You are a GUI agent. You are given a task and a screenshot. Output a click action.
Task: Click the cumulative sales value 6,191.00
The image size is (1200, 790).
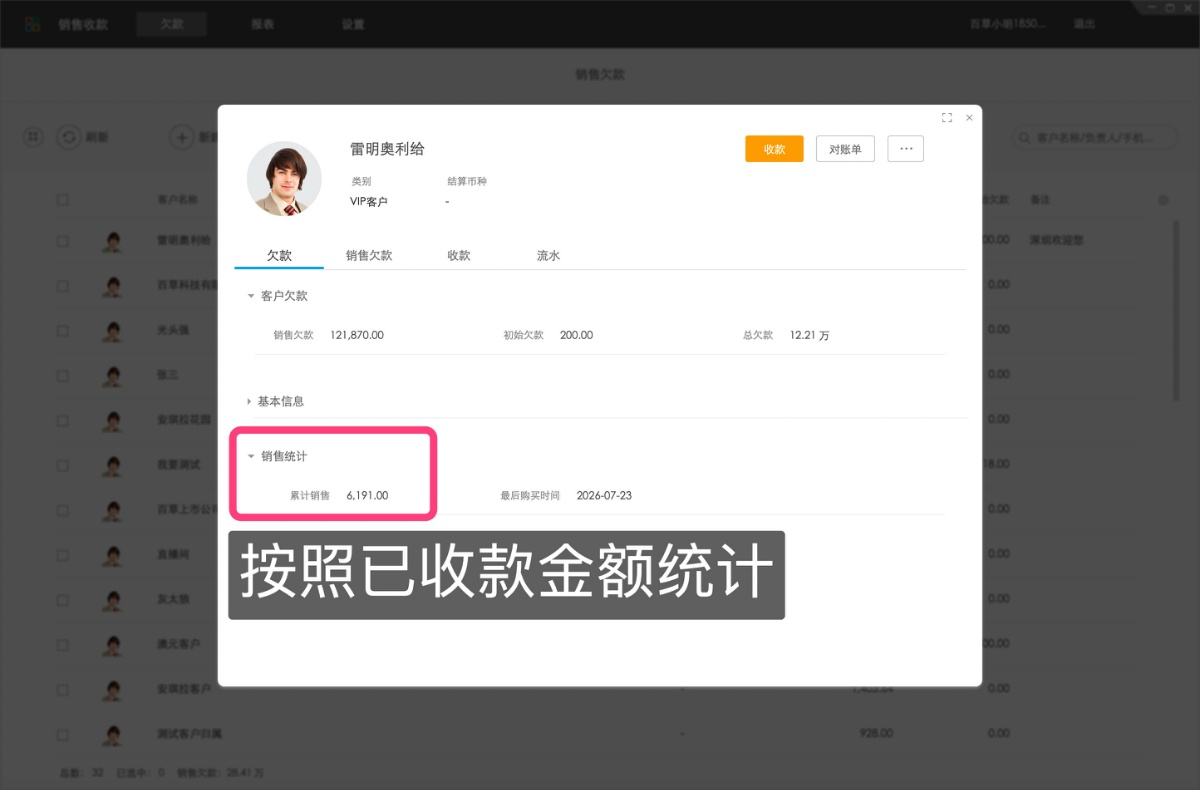(x=367, y=495)
